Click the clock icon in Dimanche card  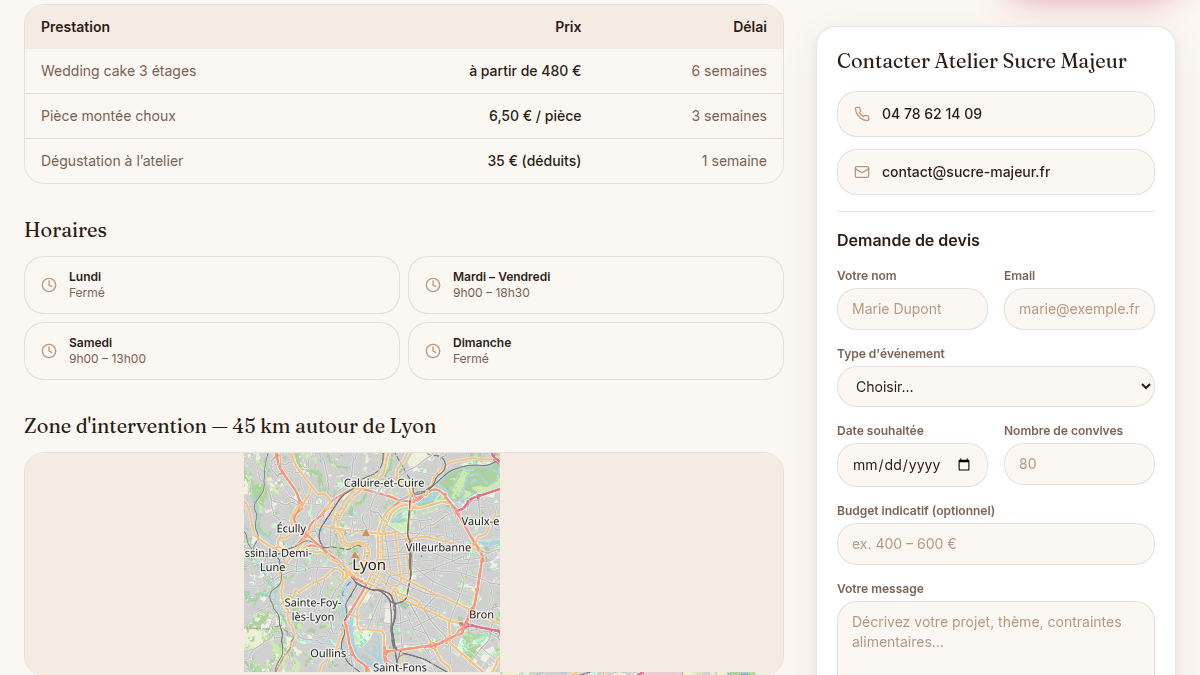coord(433,351)
